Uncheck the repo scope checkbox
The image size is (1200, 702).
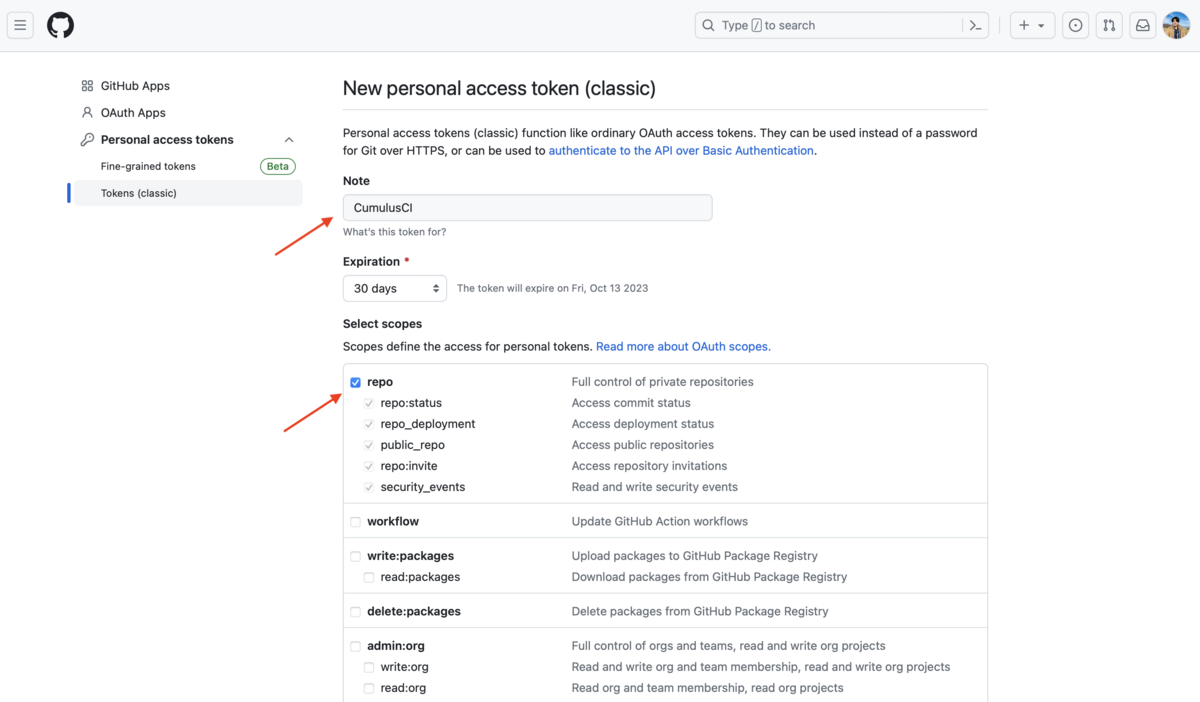point(355,382)
